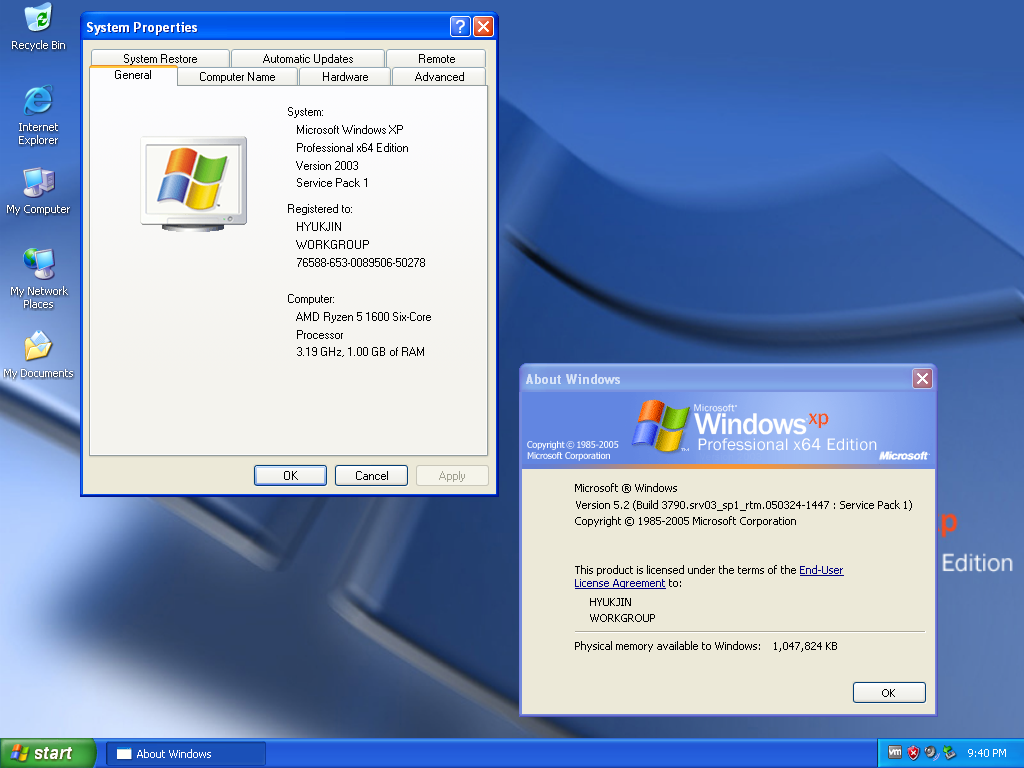Viewport: 1024px width, 768px height.
Task: Select the General tab
Action: pyautogui.click(x=133, y=75)
